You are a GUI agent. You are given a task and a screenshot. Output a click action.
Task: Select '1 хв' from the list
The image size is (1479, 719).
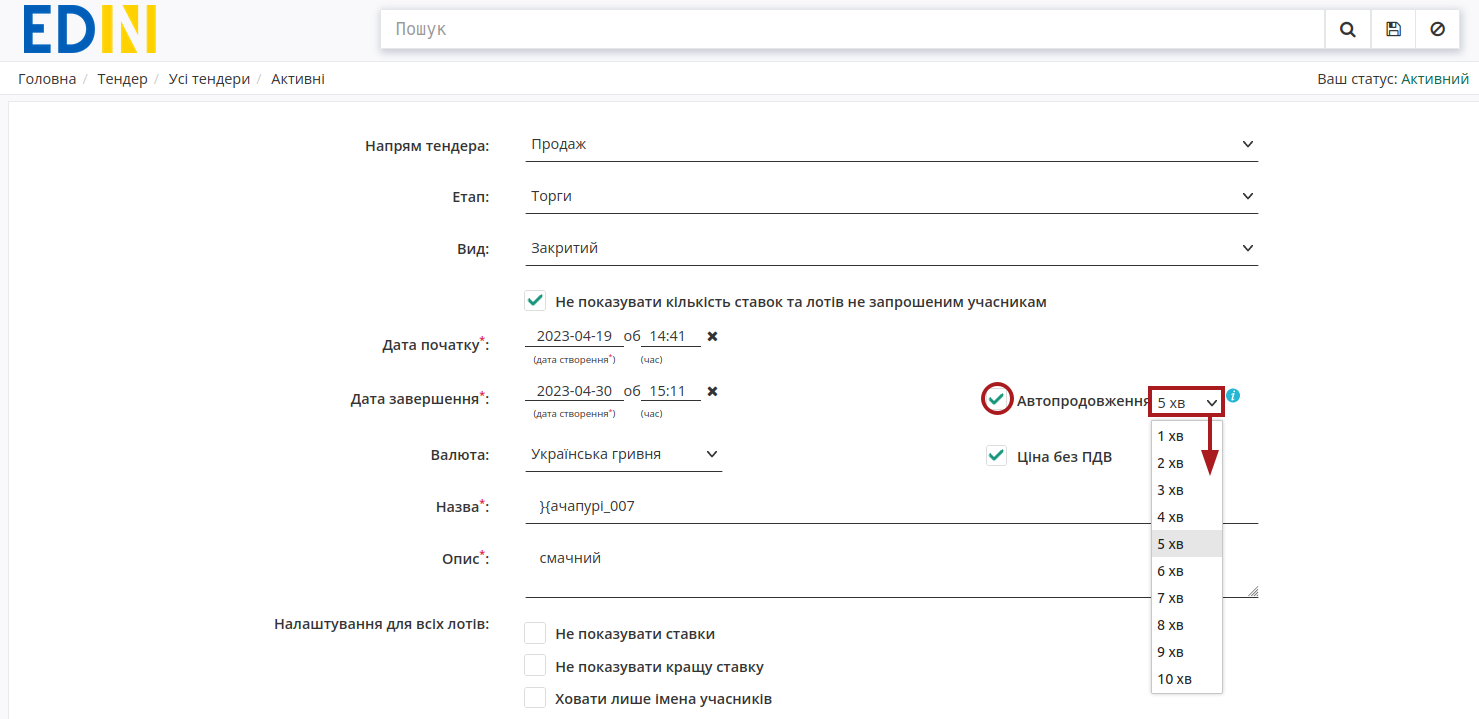pyautogui.click(x=1187, y=436)
